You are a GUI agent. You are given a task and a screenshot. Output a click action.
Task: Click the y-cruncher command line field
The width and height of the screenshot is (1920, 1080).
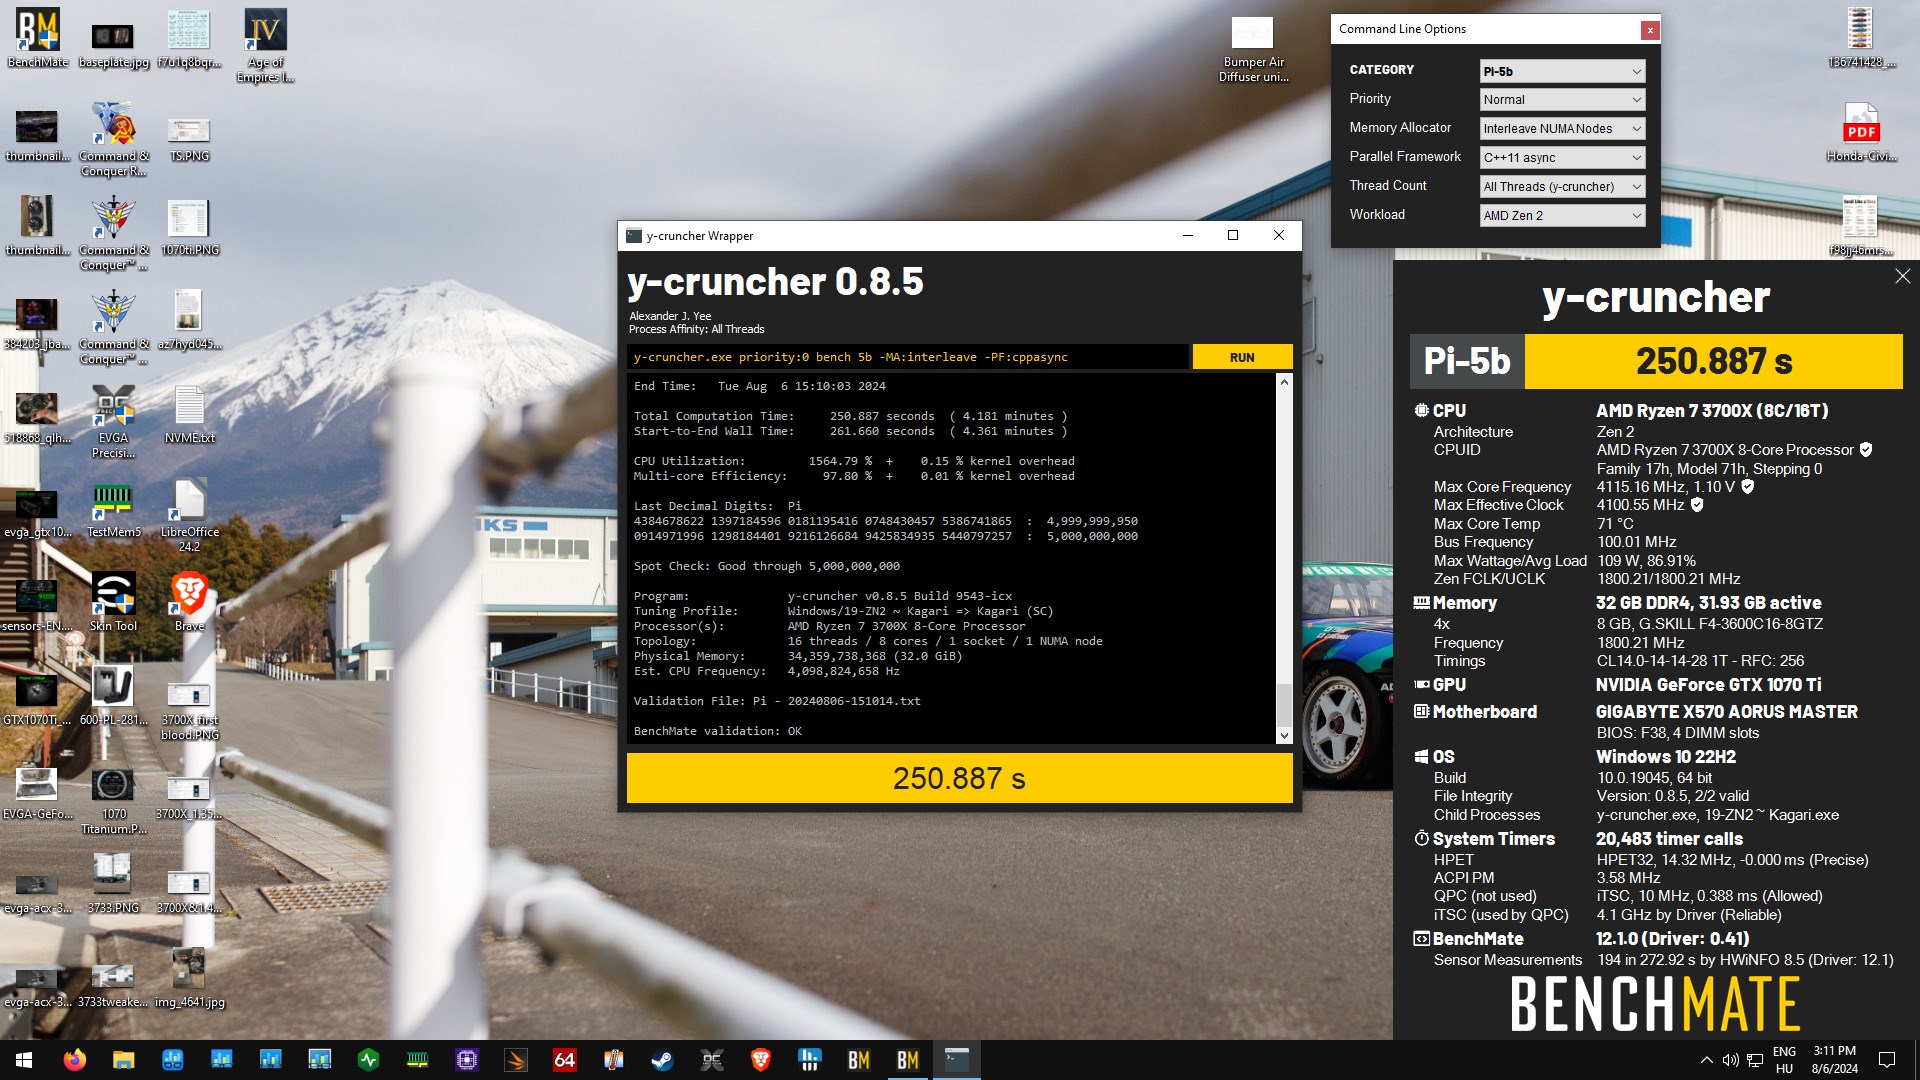point(908,357)
